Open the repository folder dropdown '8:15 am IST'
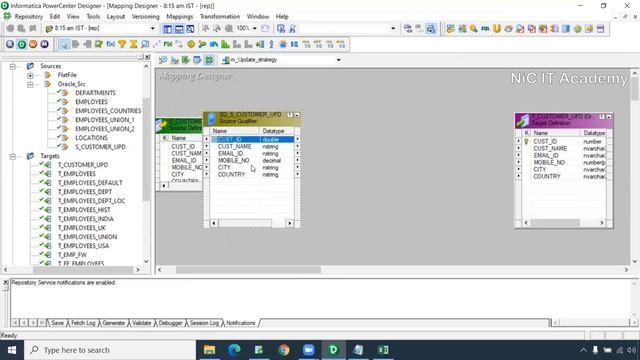This screenshot has height=360, width=640. click(x=153, y=29)
